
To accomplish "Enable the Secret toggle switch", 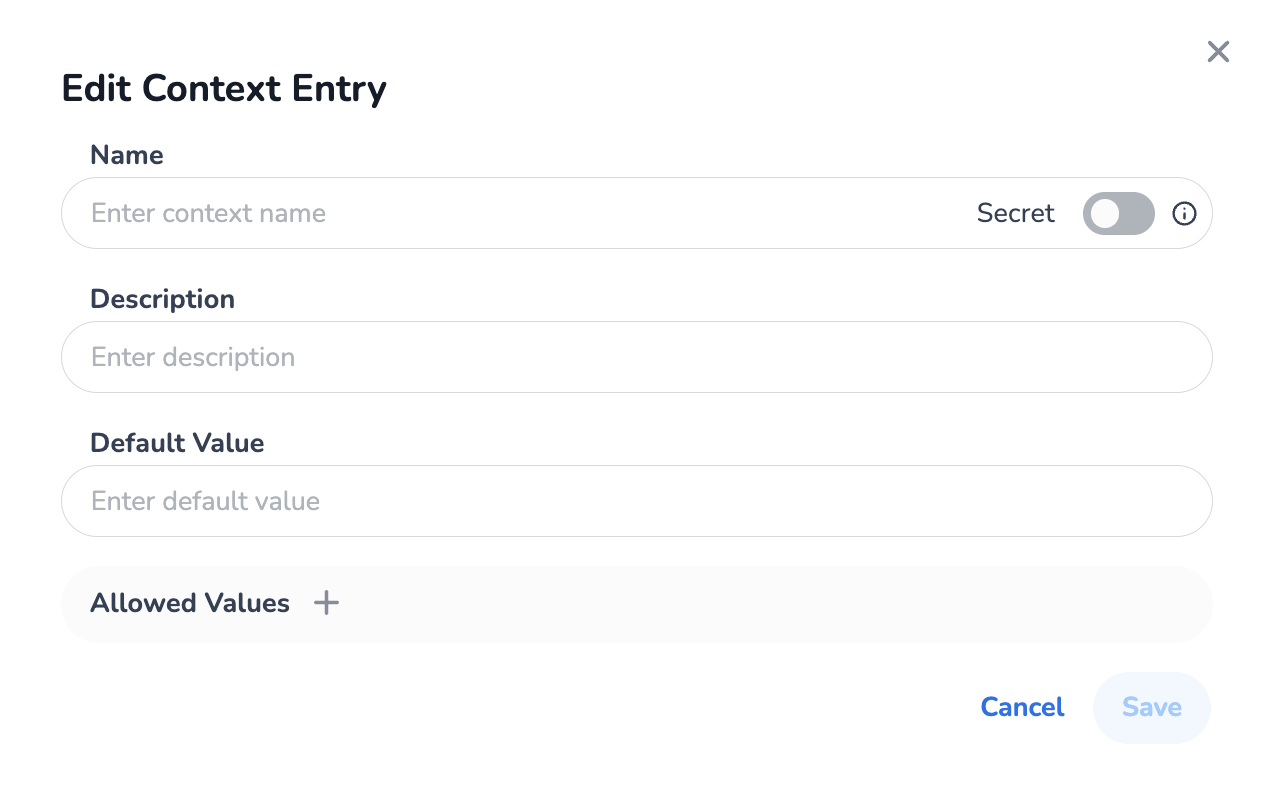I will click(x=1118, y=213).
